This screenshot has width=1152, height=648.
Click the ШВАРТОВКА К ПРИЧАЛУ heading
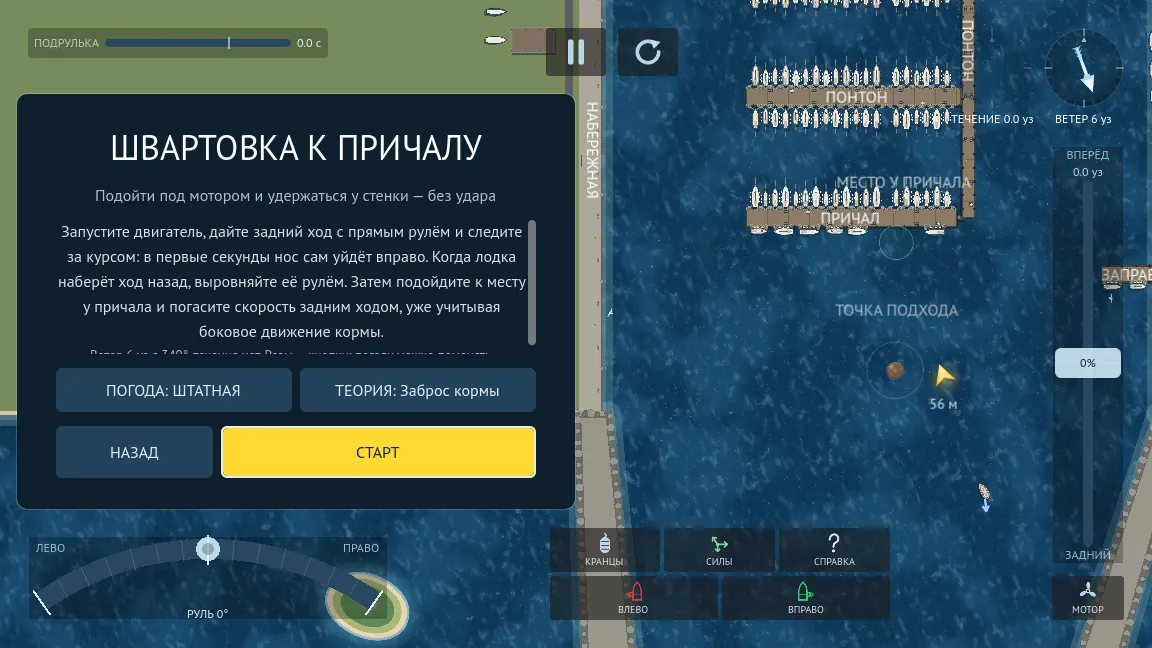296,148
